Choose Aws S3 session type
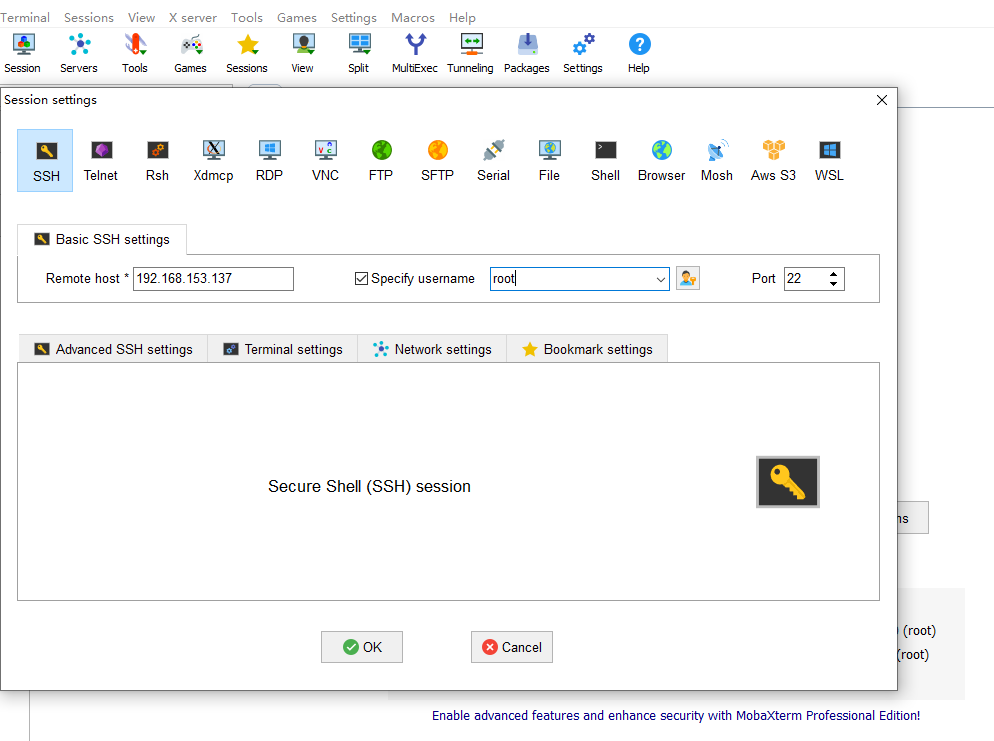The width and height of the screenshot is (994, 741). click(773, 160)
